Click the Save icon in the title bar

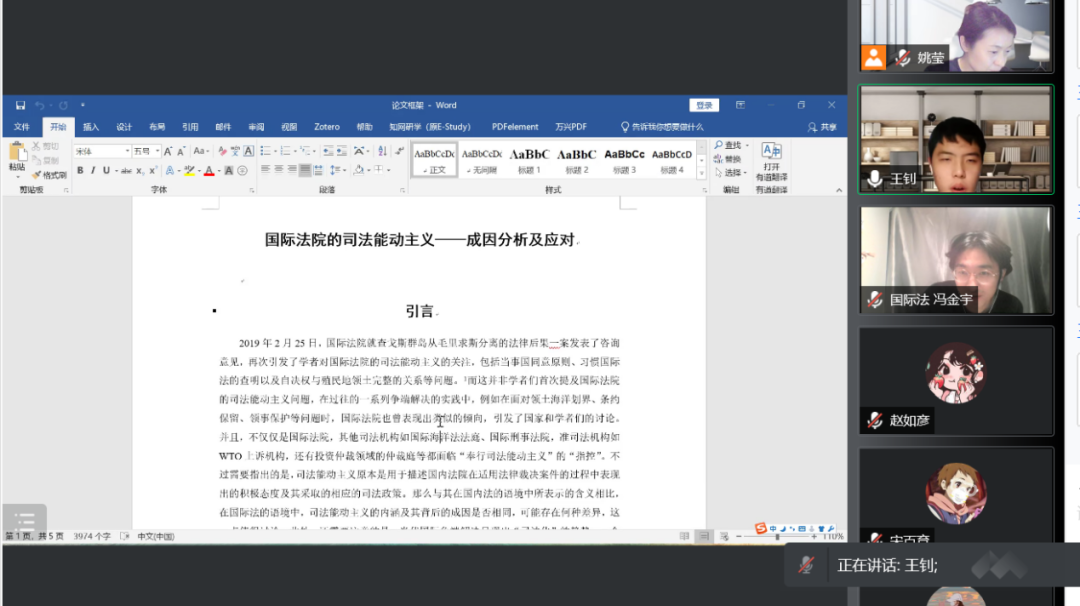click(x=20, y=105)
